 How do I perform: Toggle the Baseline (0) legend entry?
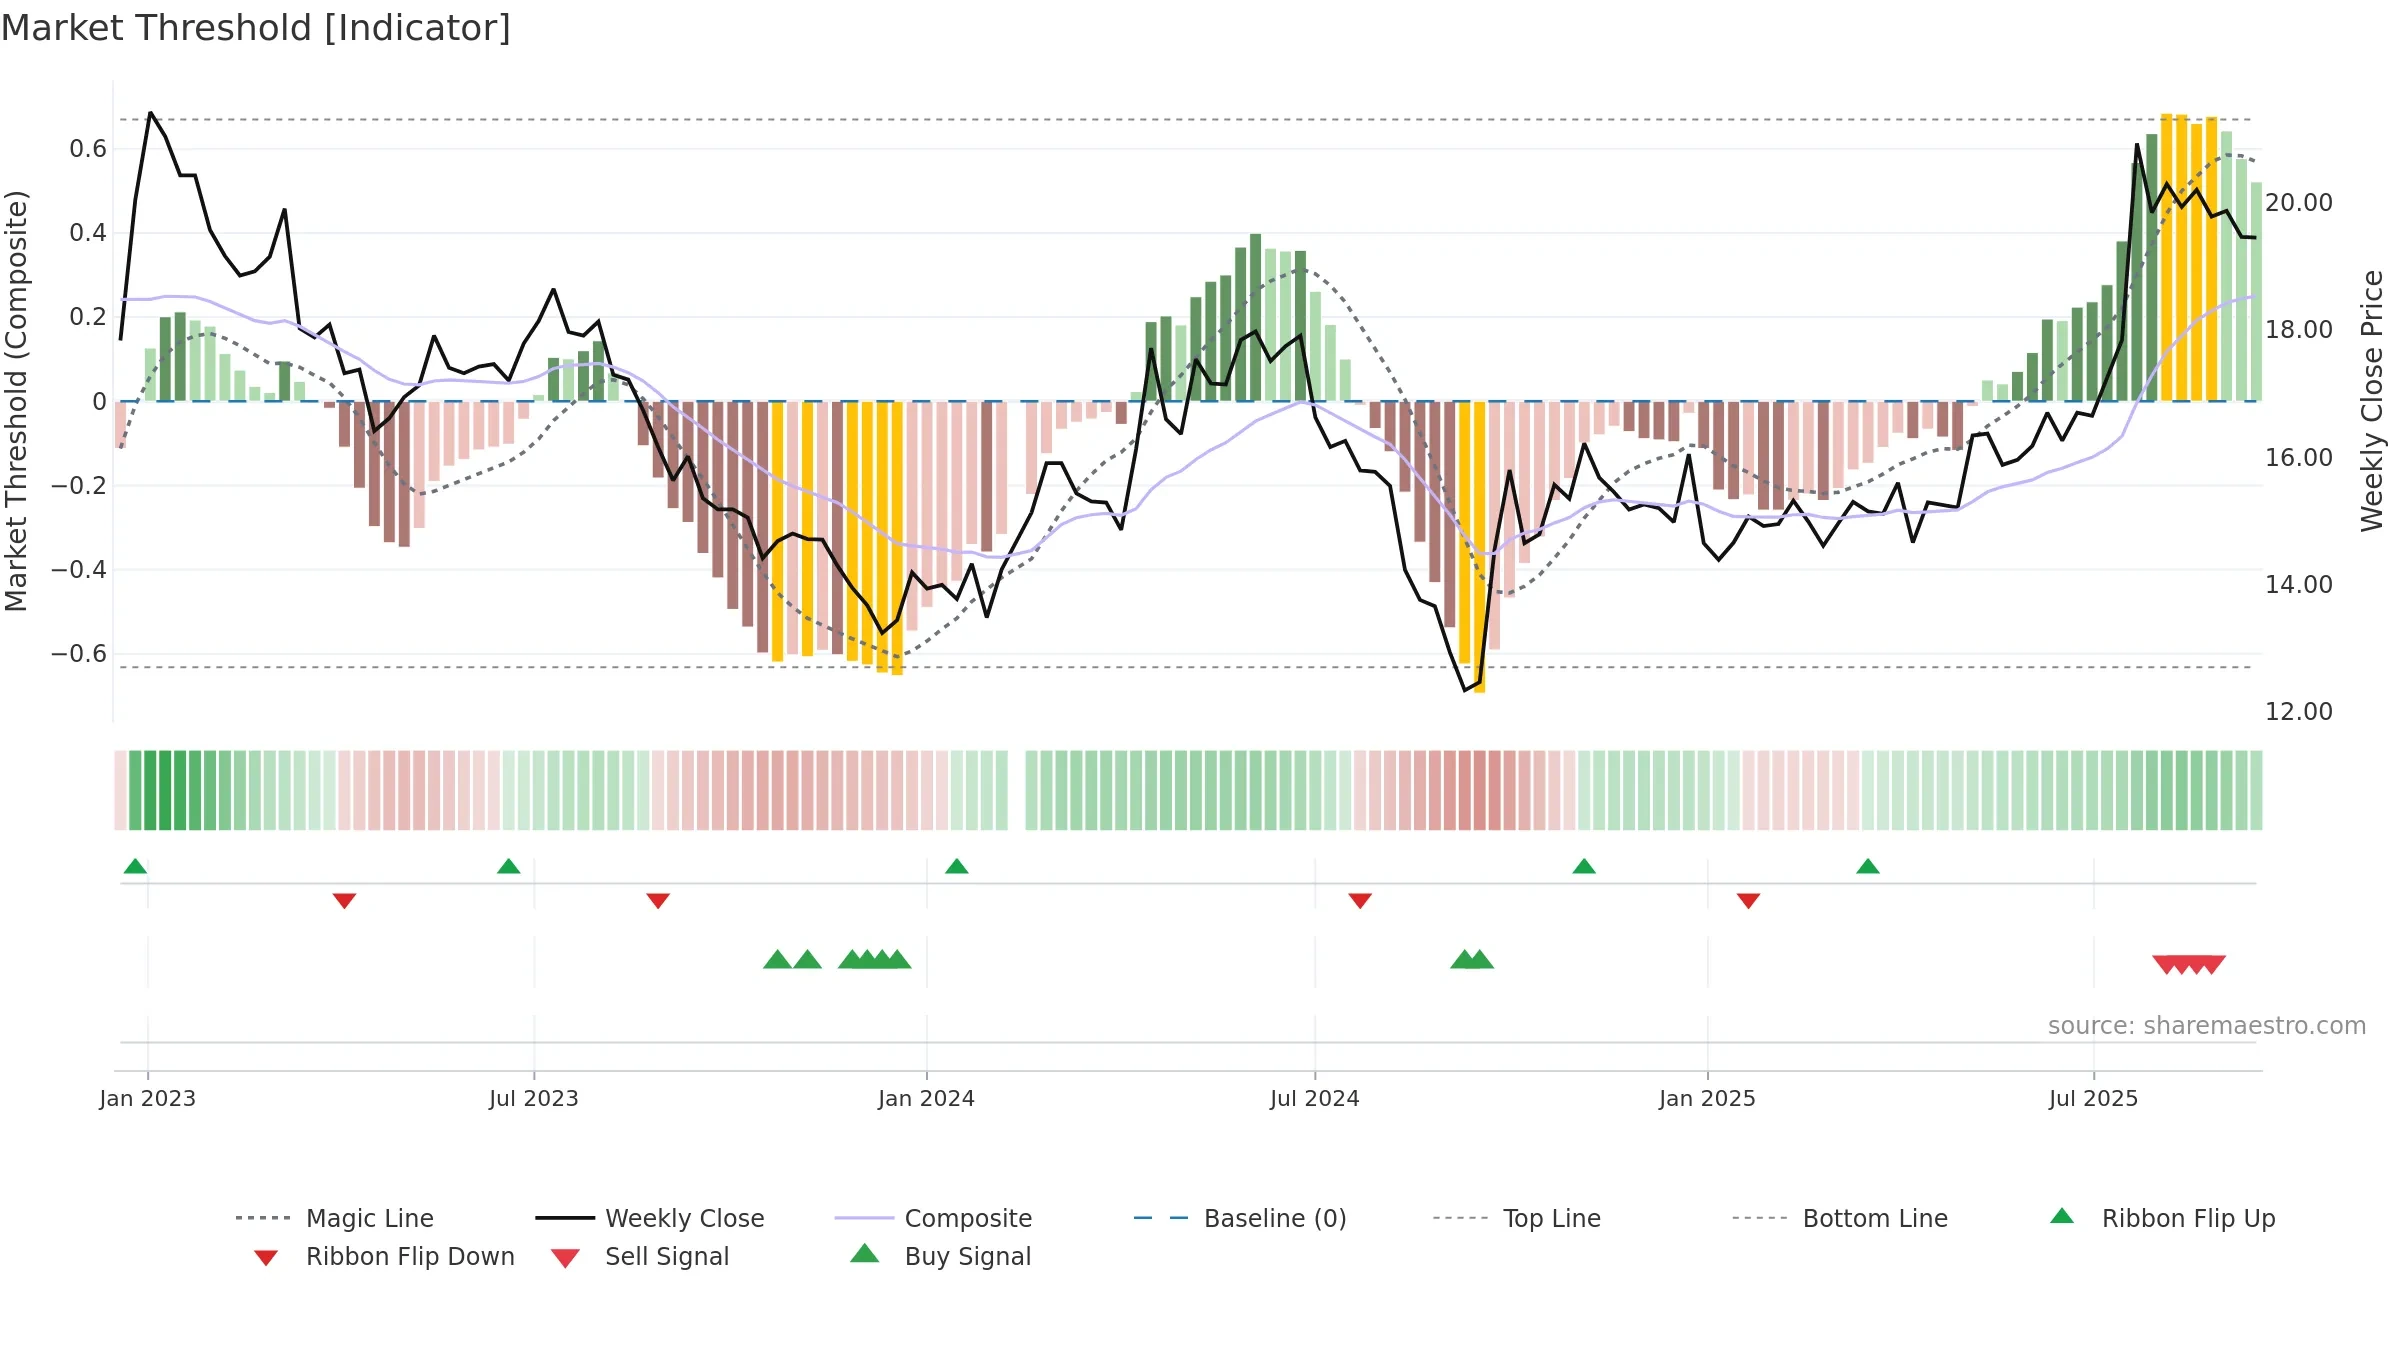(x=1240, y=1218)
